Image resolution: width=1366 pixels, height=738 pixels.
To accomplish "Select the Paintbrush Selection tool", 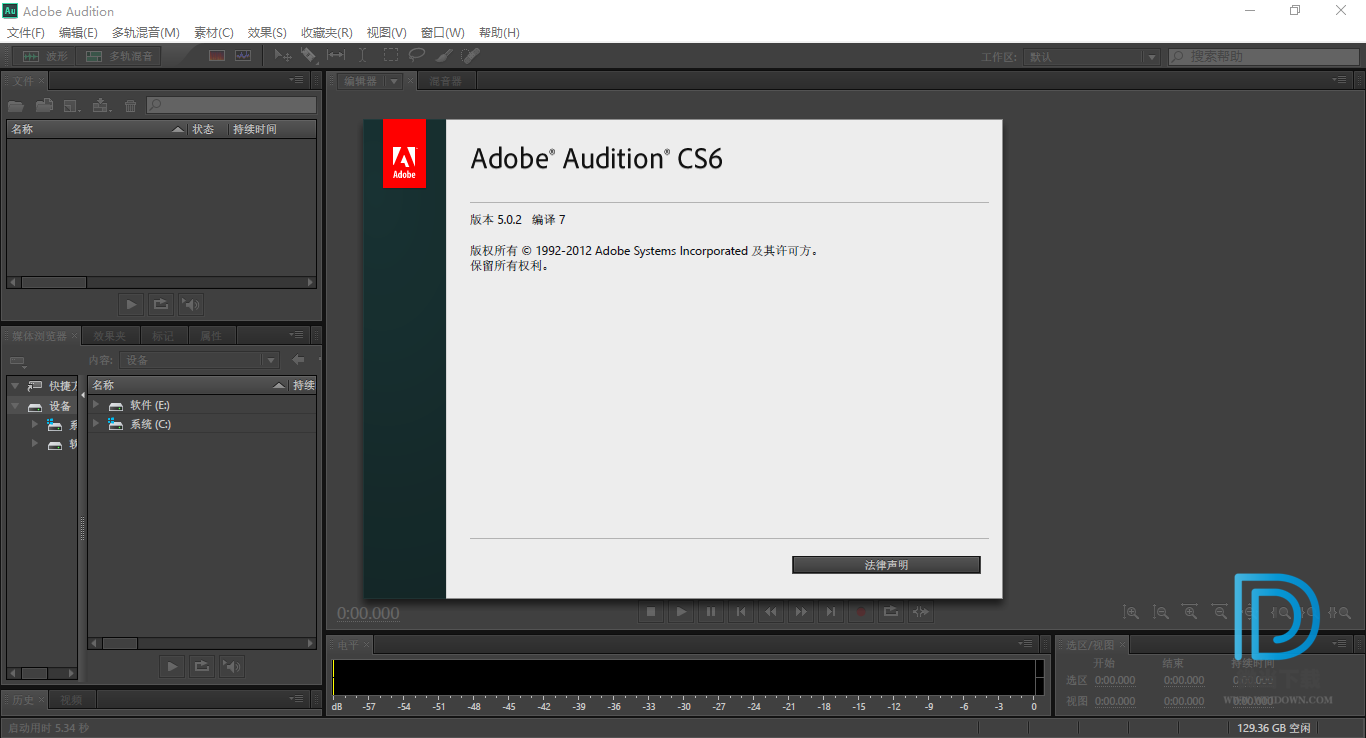I will [x=444, y=56].
